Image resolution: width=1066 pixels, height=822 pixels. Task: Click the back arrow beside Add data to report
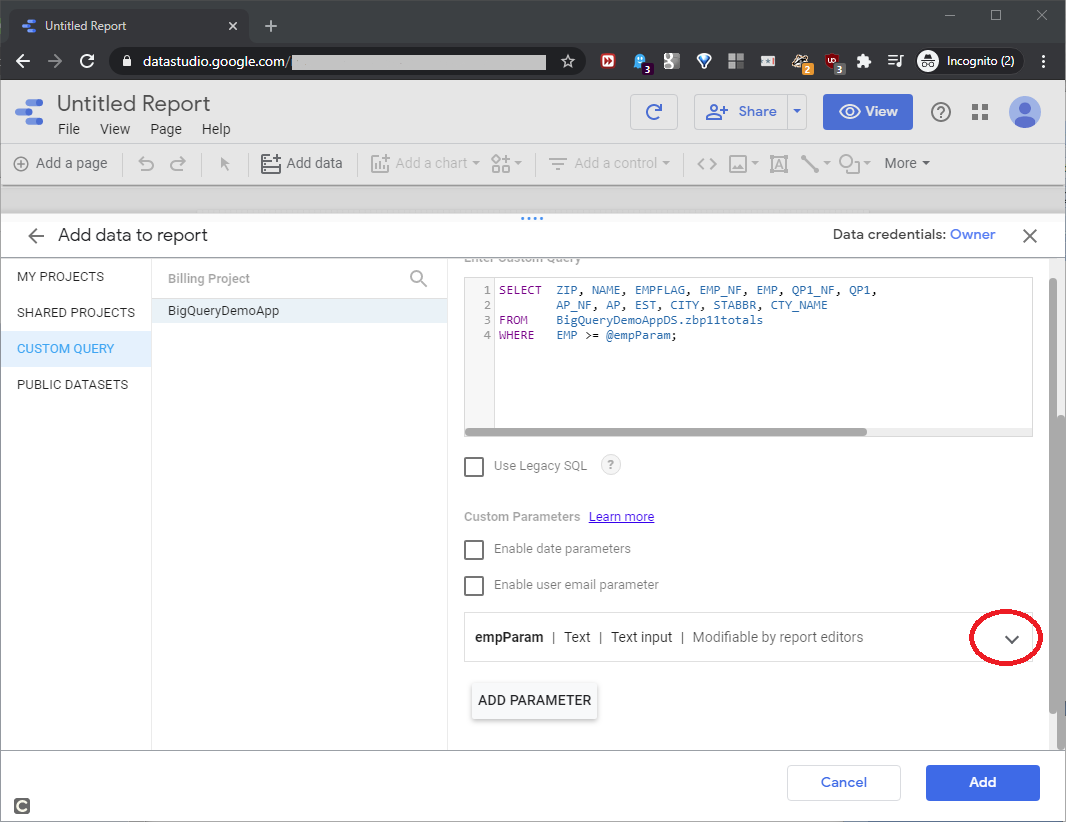point(37,236)
